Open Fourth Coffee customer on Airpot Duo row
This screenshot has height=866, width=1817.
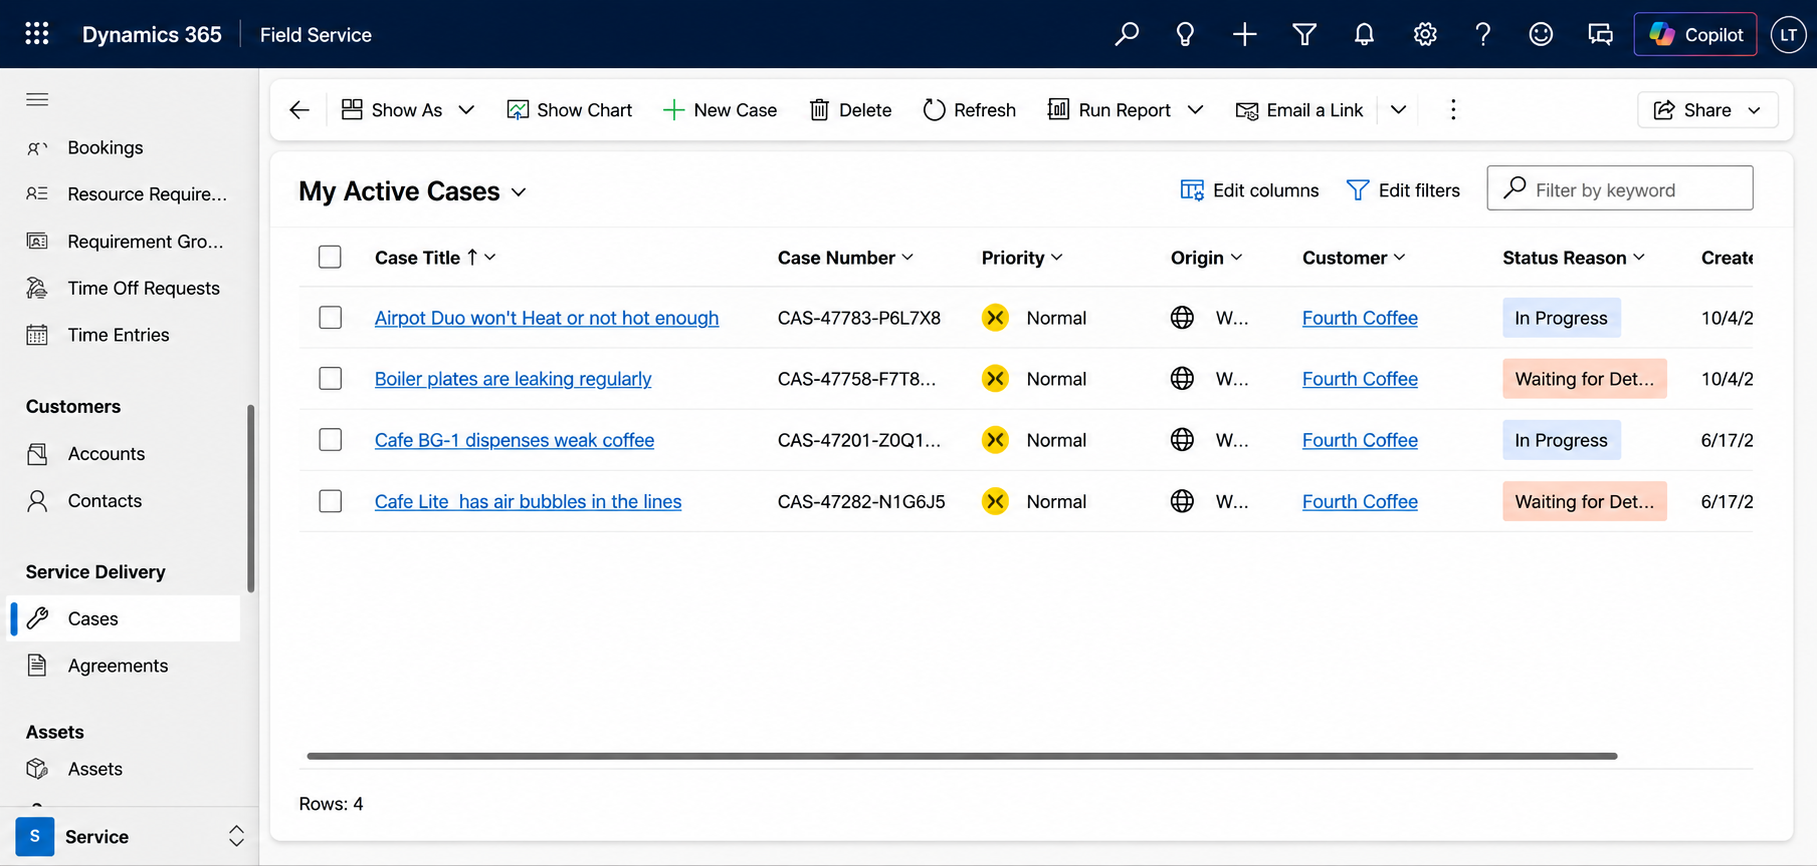coord(1360,318)
